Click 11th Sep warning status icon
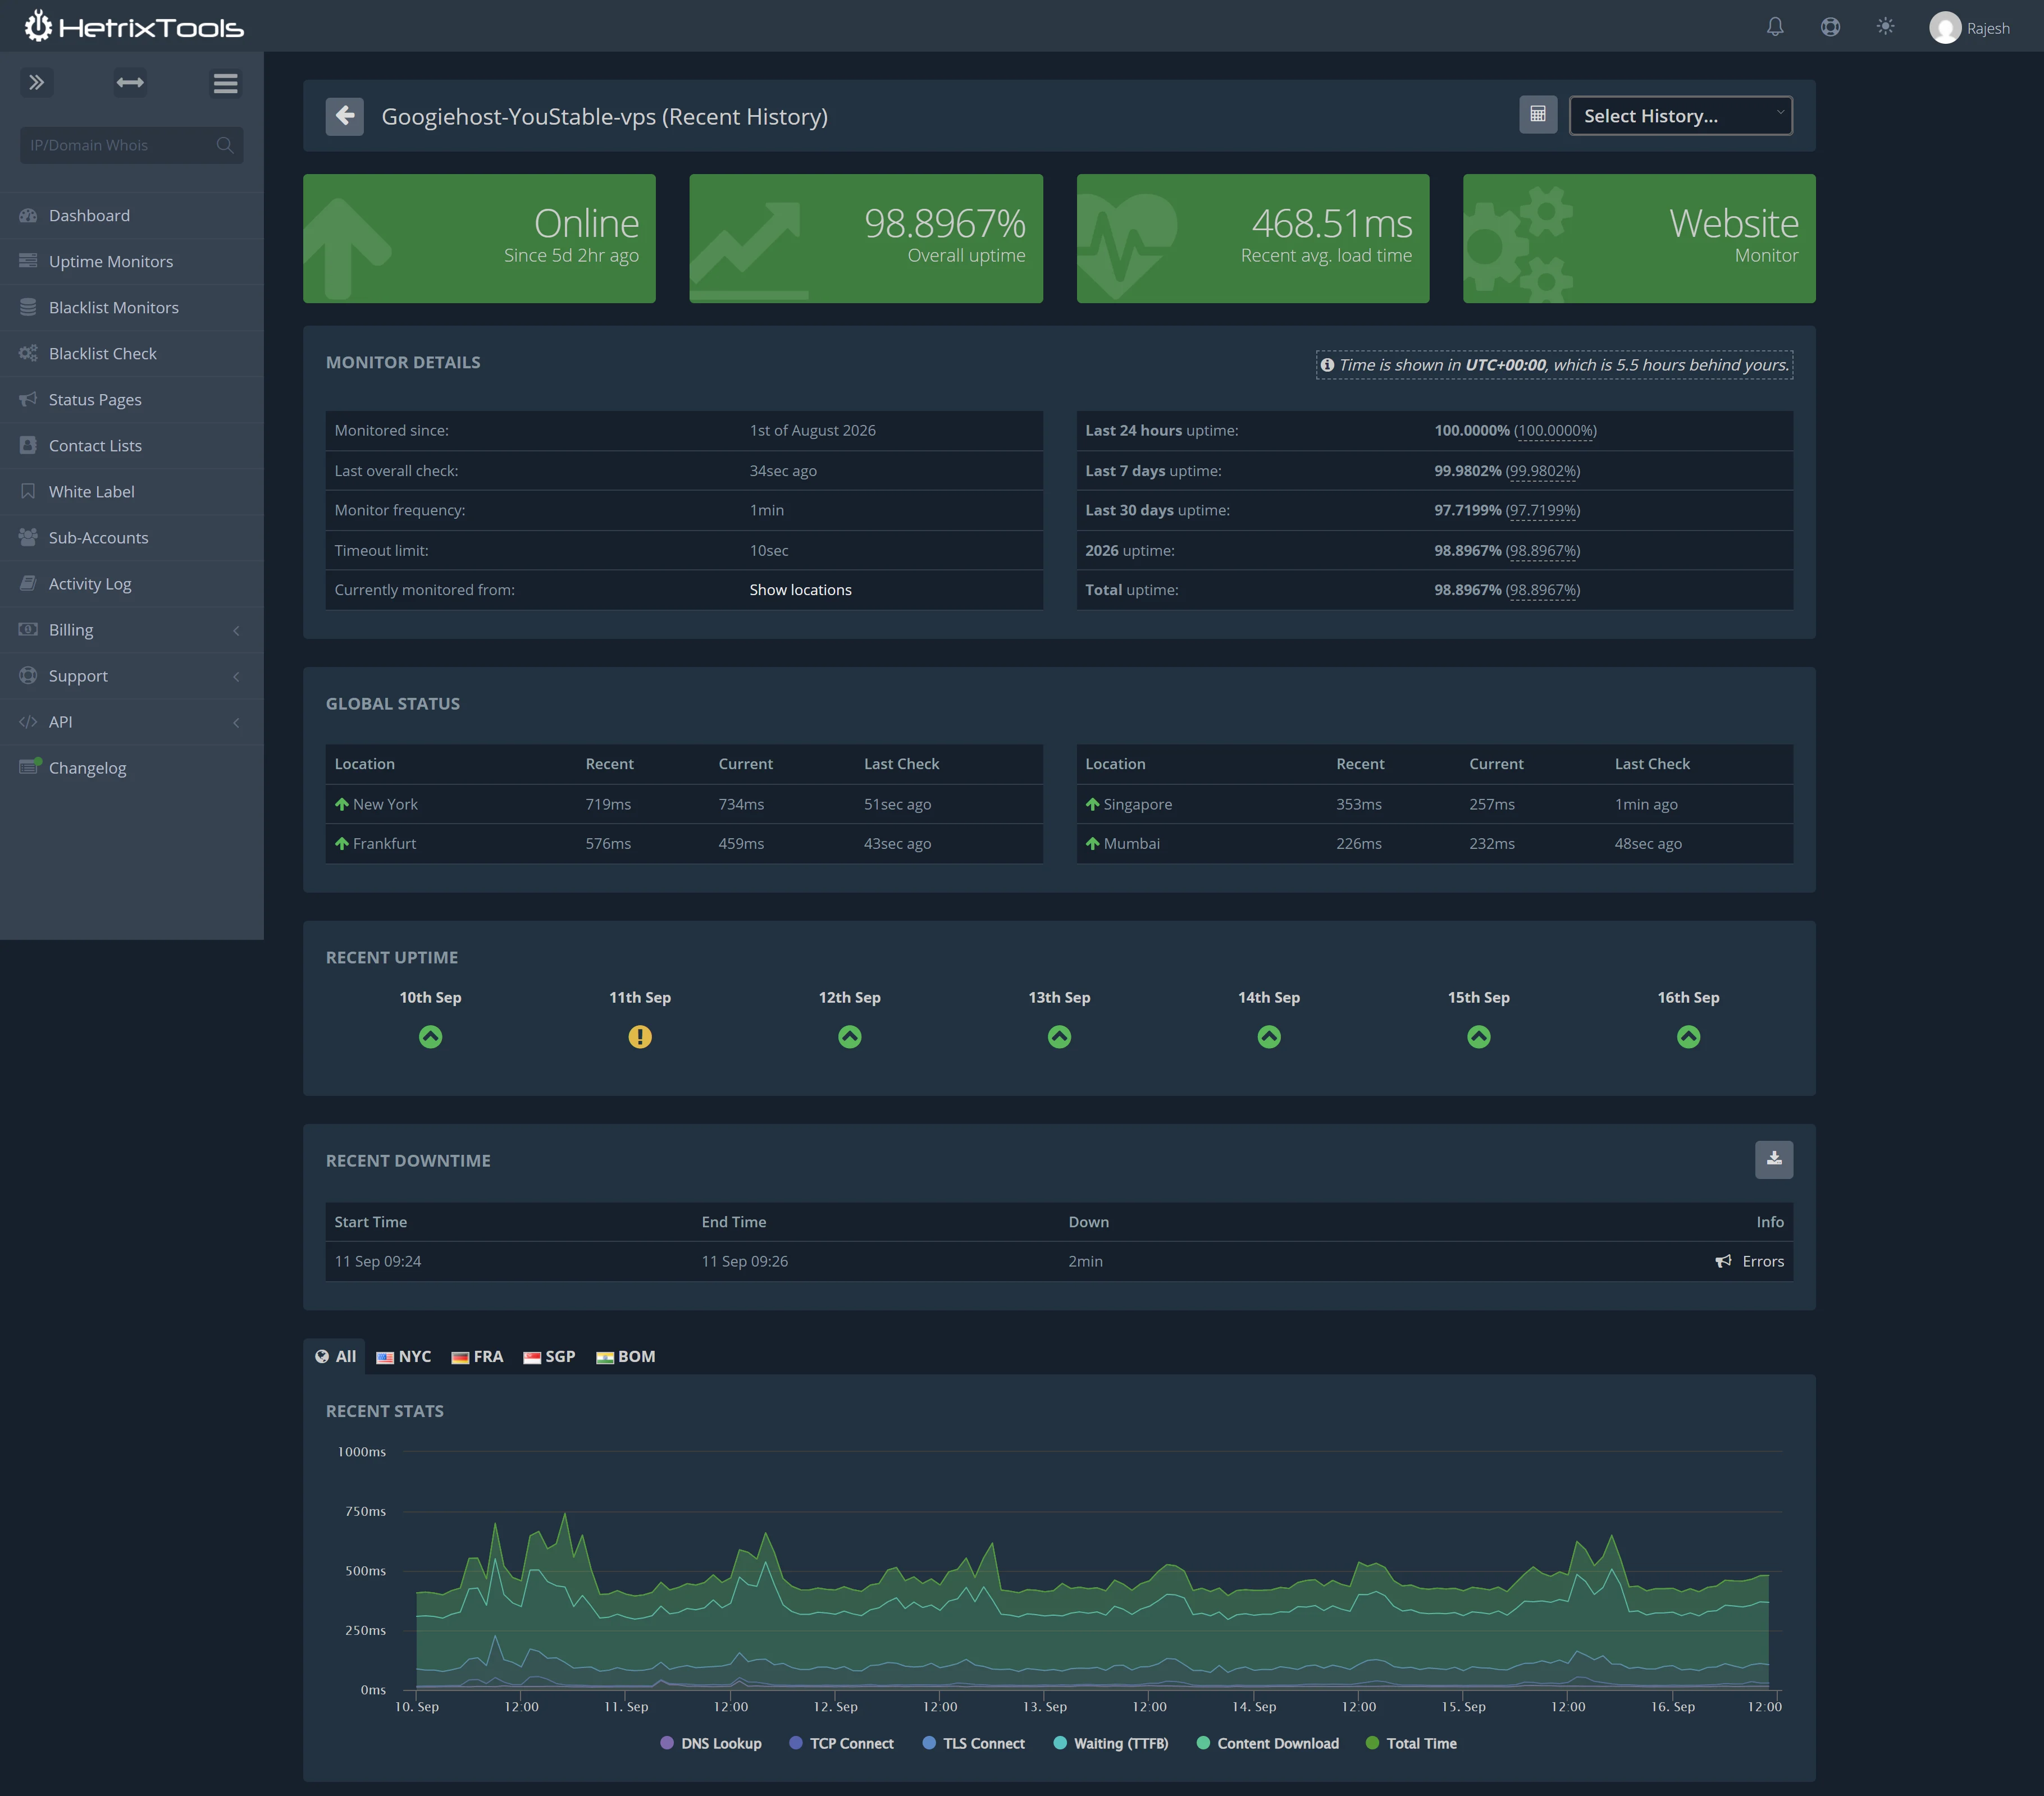 tap(640, 1037)
